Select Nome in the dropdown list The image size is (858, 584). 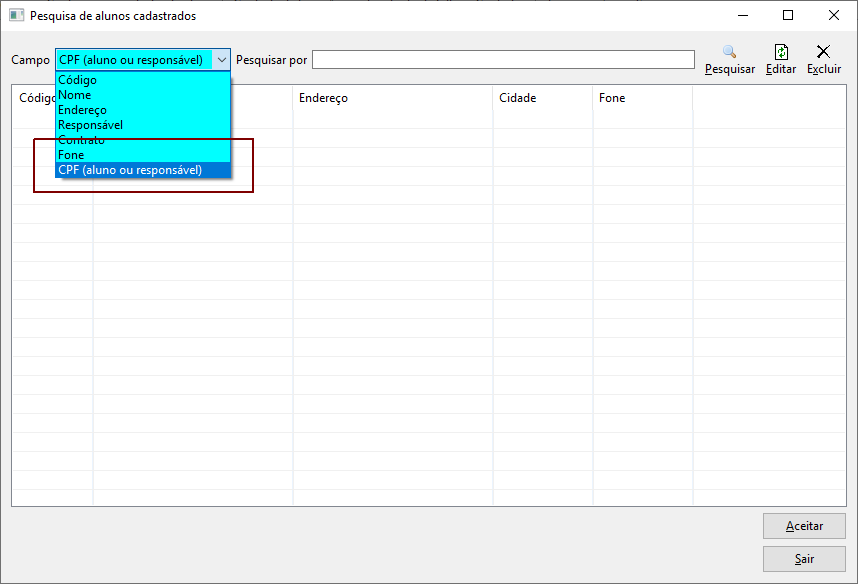point(143,95)
